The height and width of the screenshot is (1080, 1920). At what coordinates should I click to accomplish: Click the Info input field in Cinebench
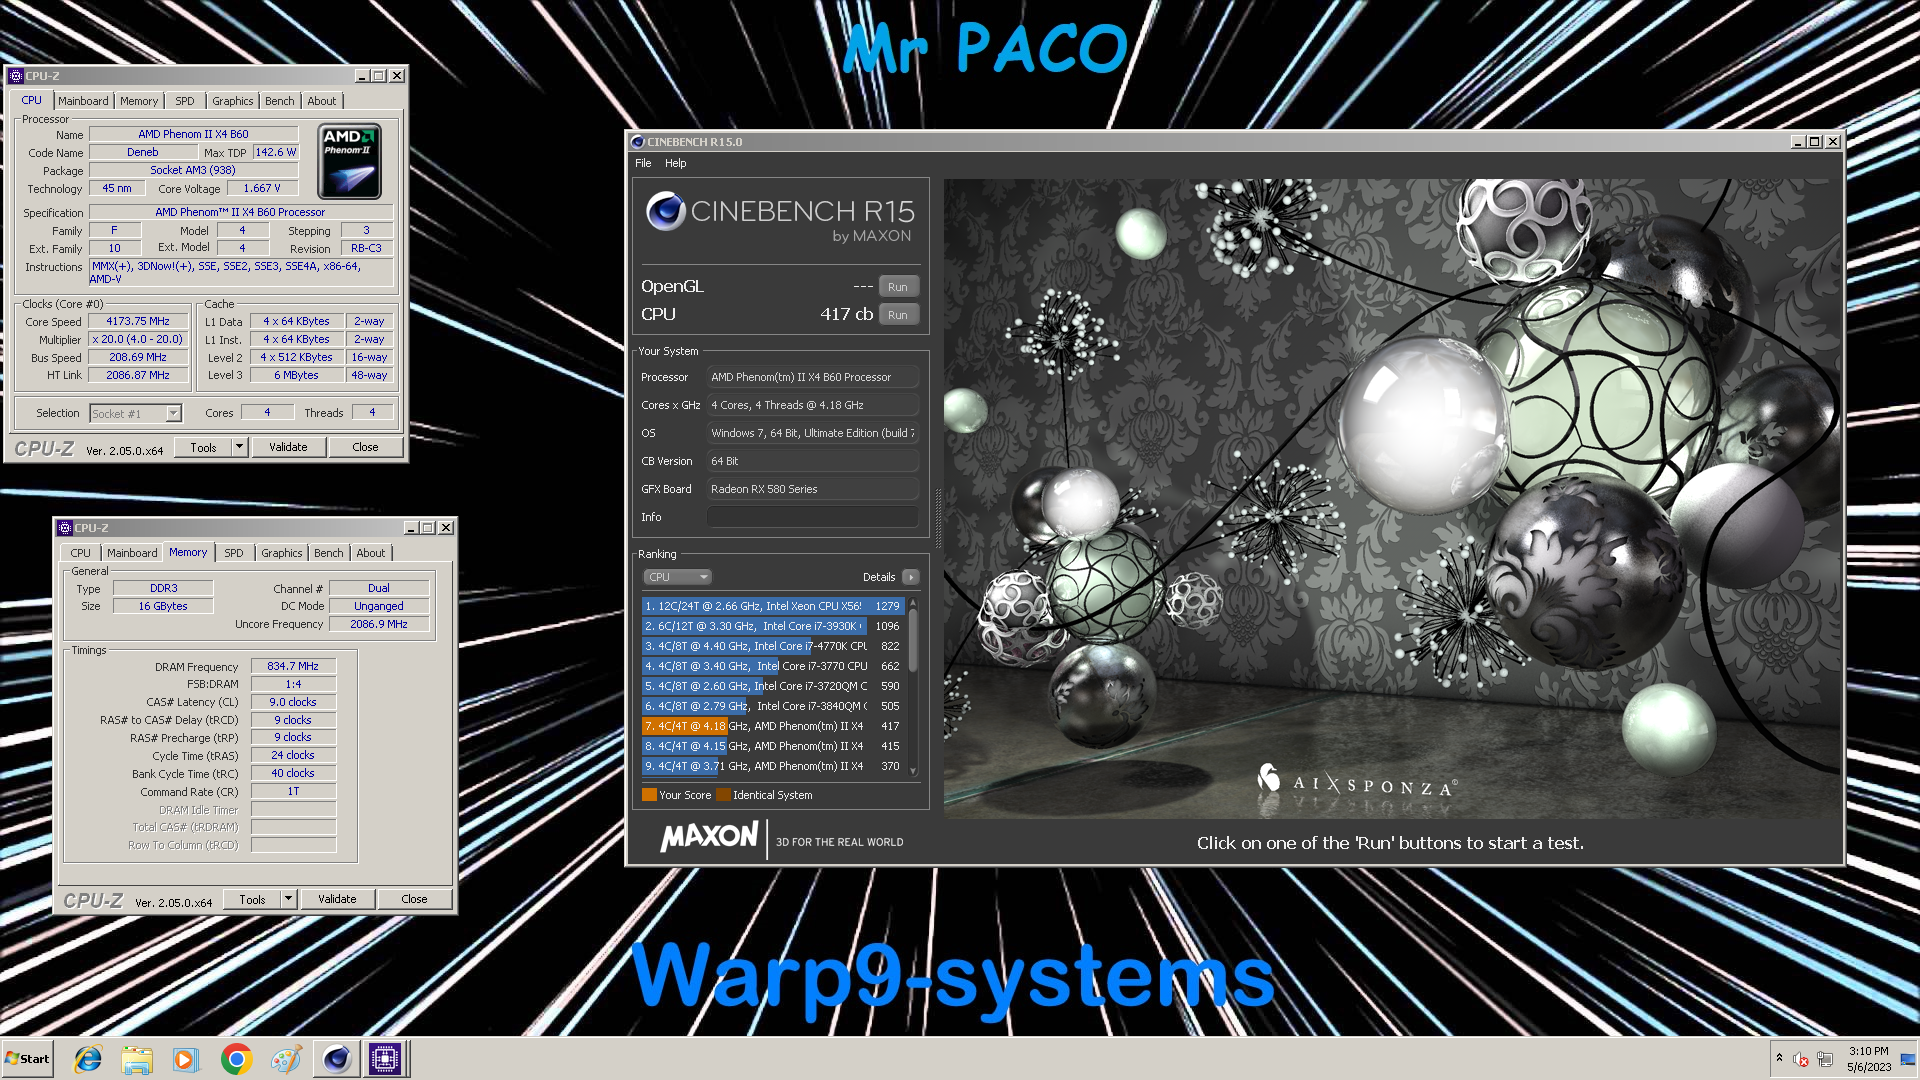pyautogui.click(x=813, y=517)
